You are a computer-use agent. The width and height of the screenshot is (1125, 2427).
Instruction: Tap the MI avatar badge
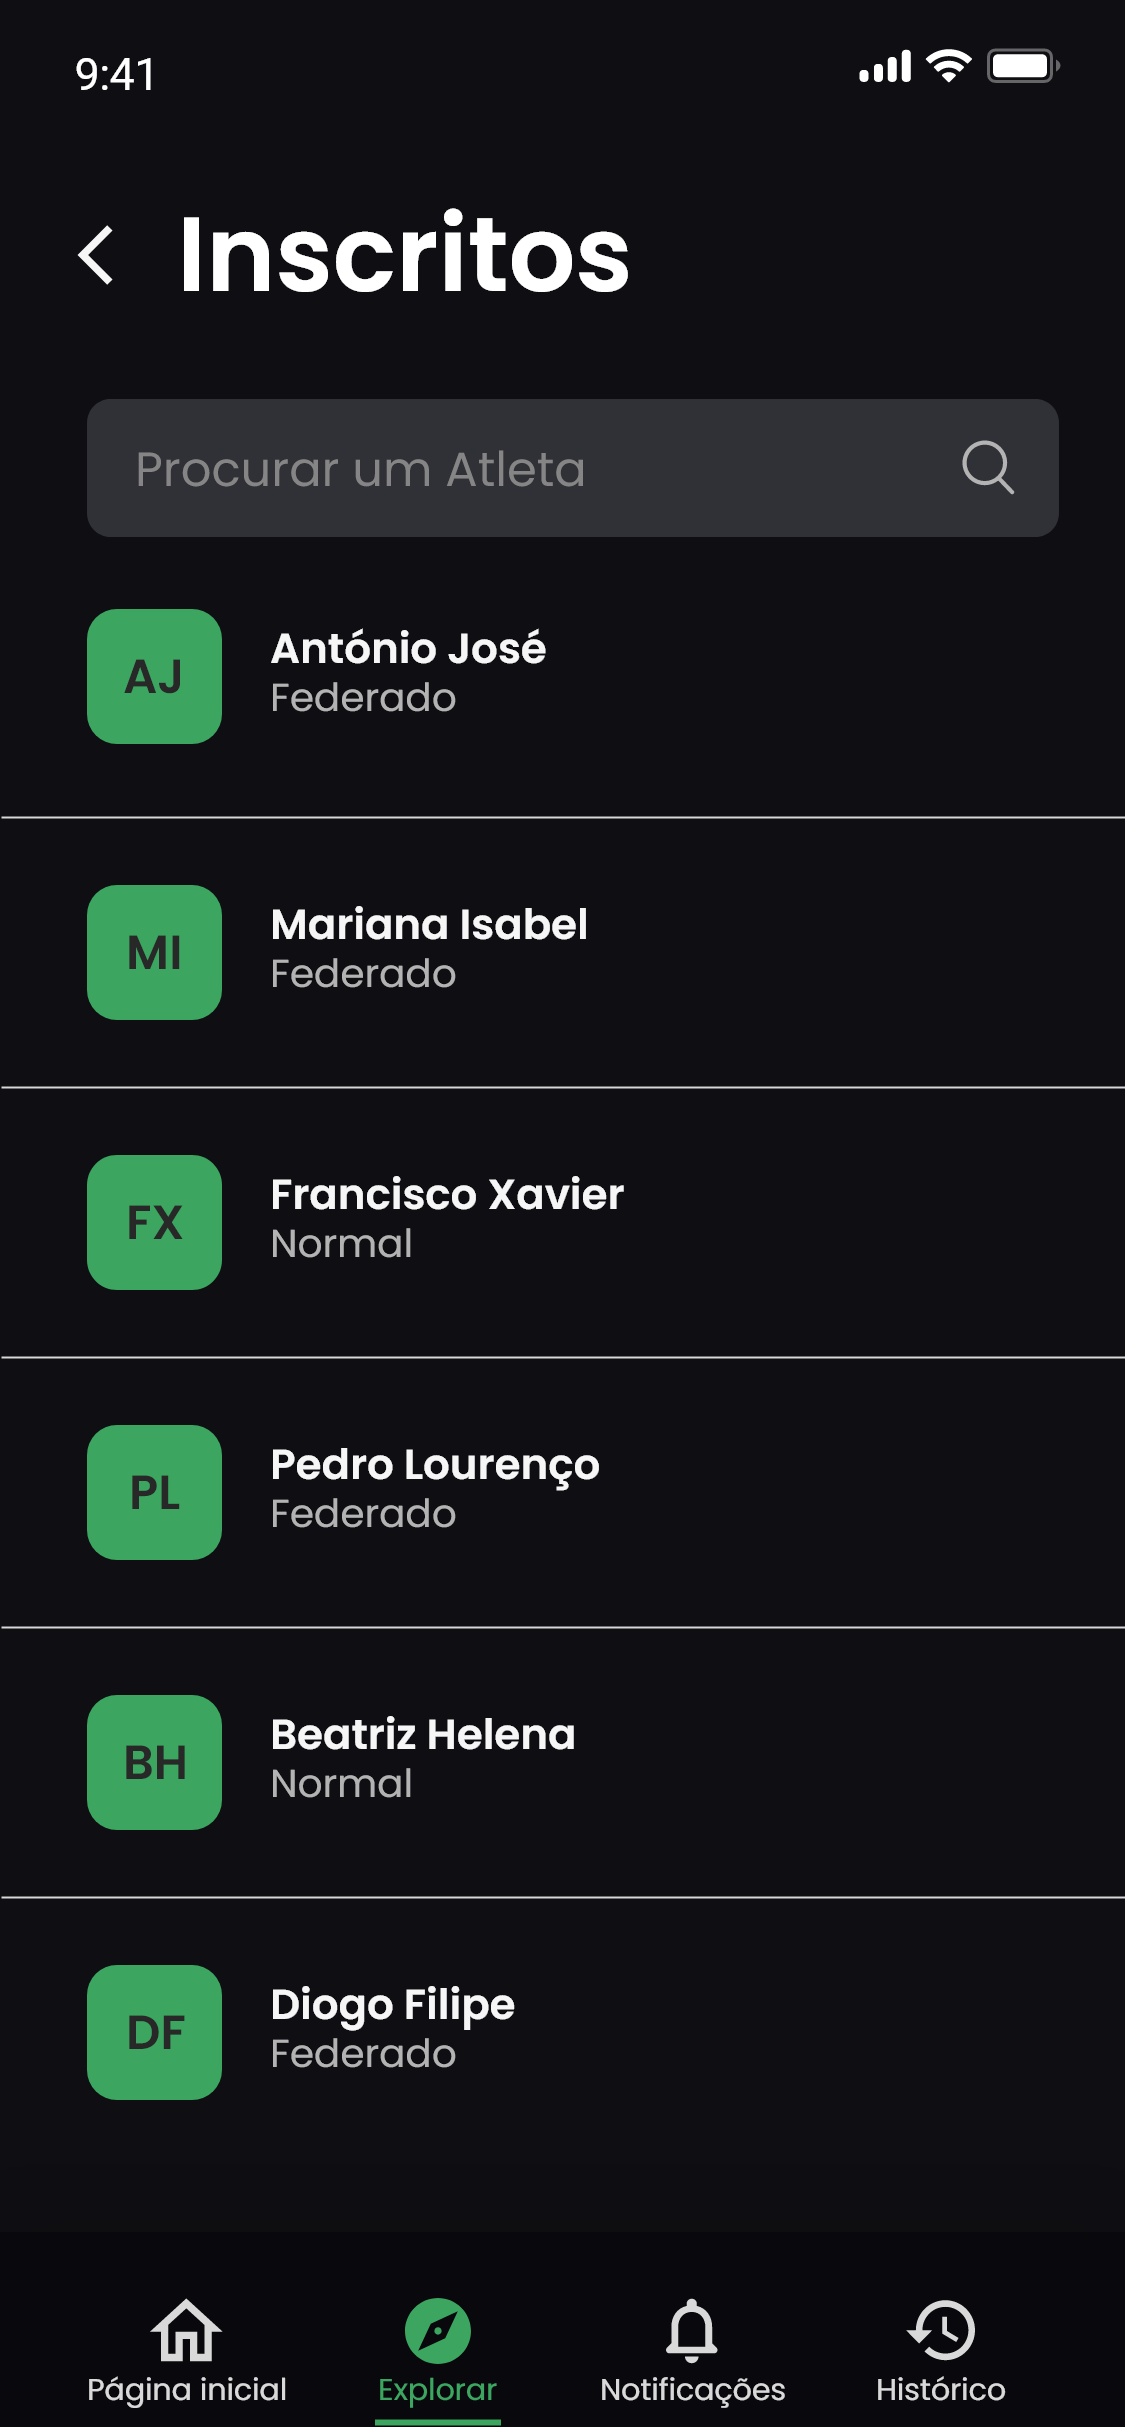click(x=154, y=952)
